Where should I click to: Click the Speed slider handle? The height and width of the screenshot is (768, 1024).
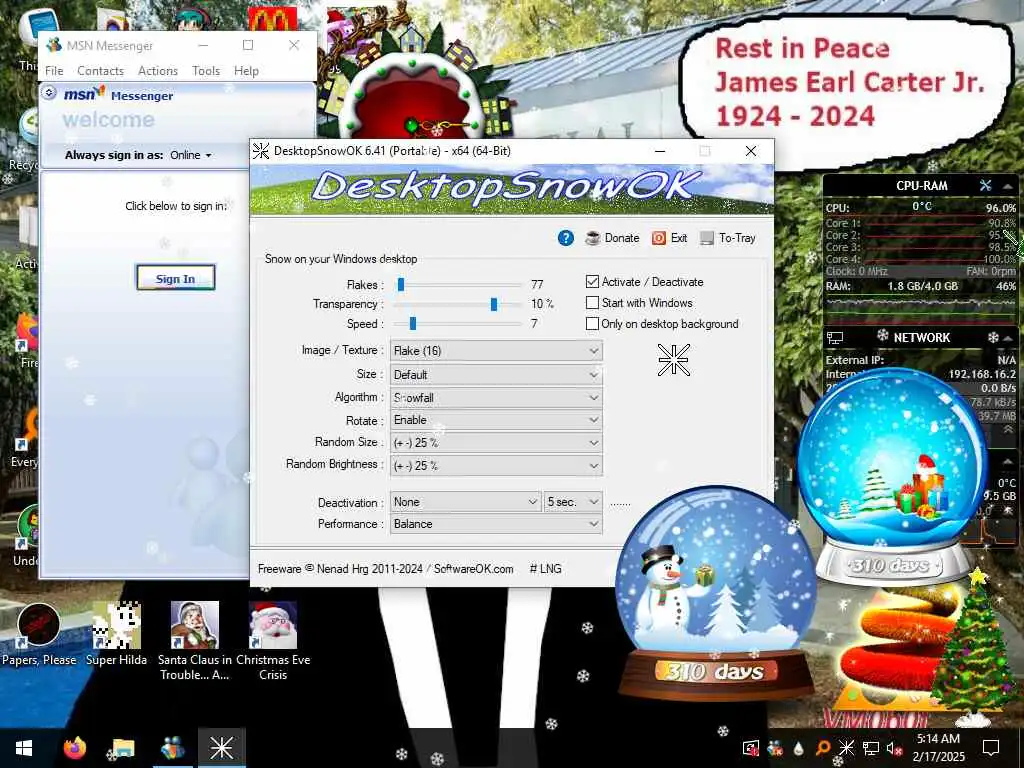click(413, 324)
